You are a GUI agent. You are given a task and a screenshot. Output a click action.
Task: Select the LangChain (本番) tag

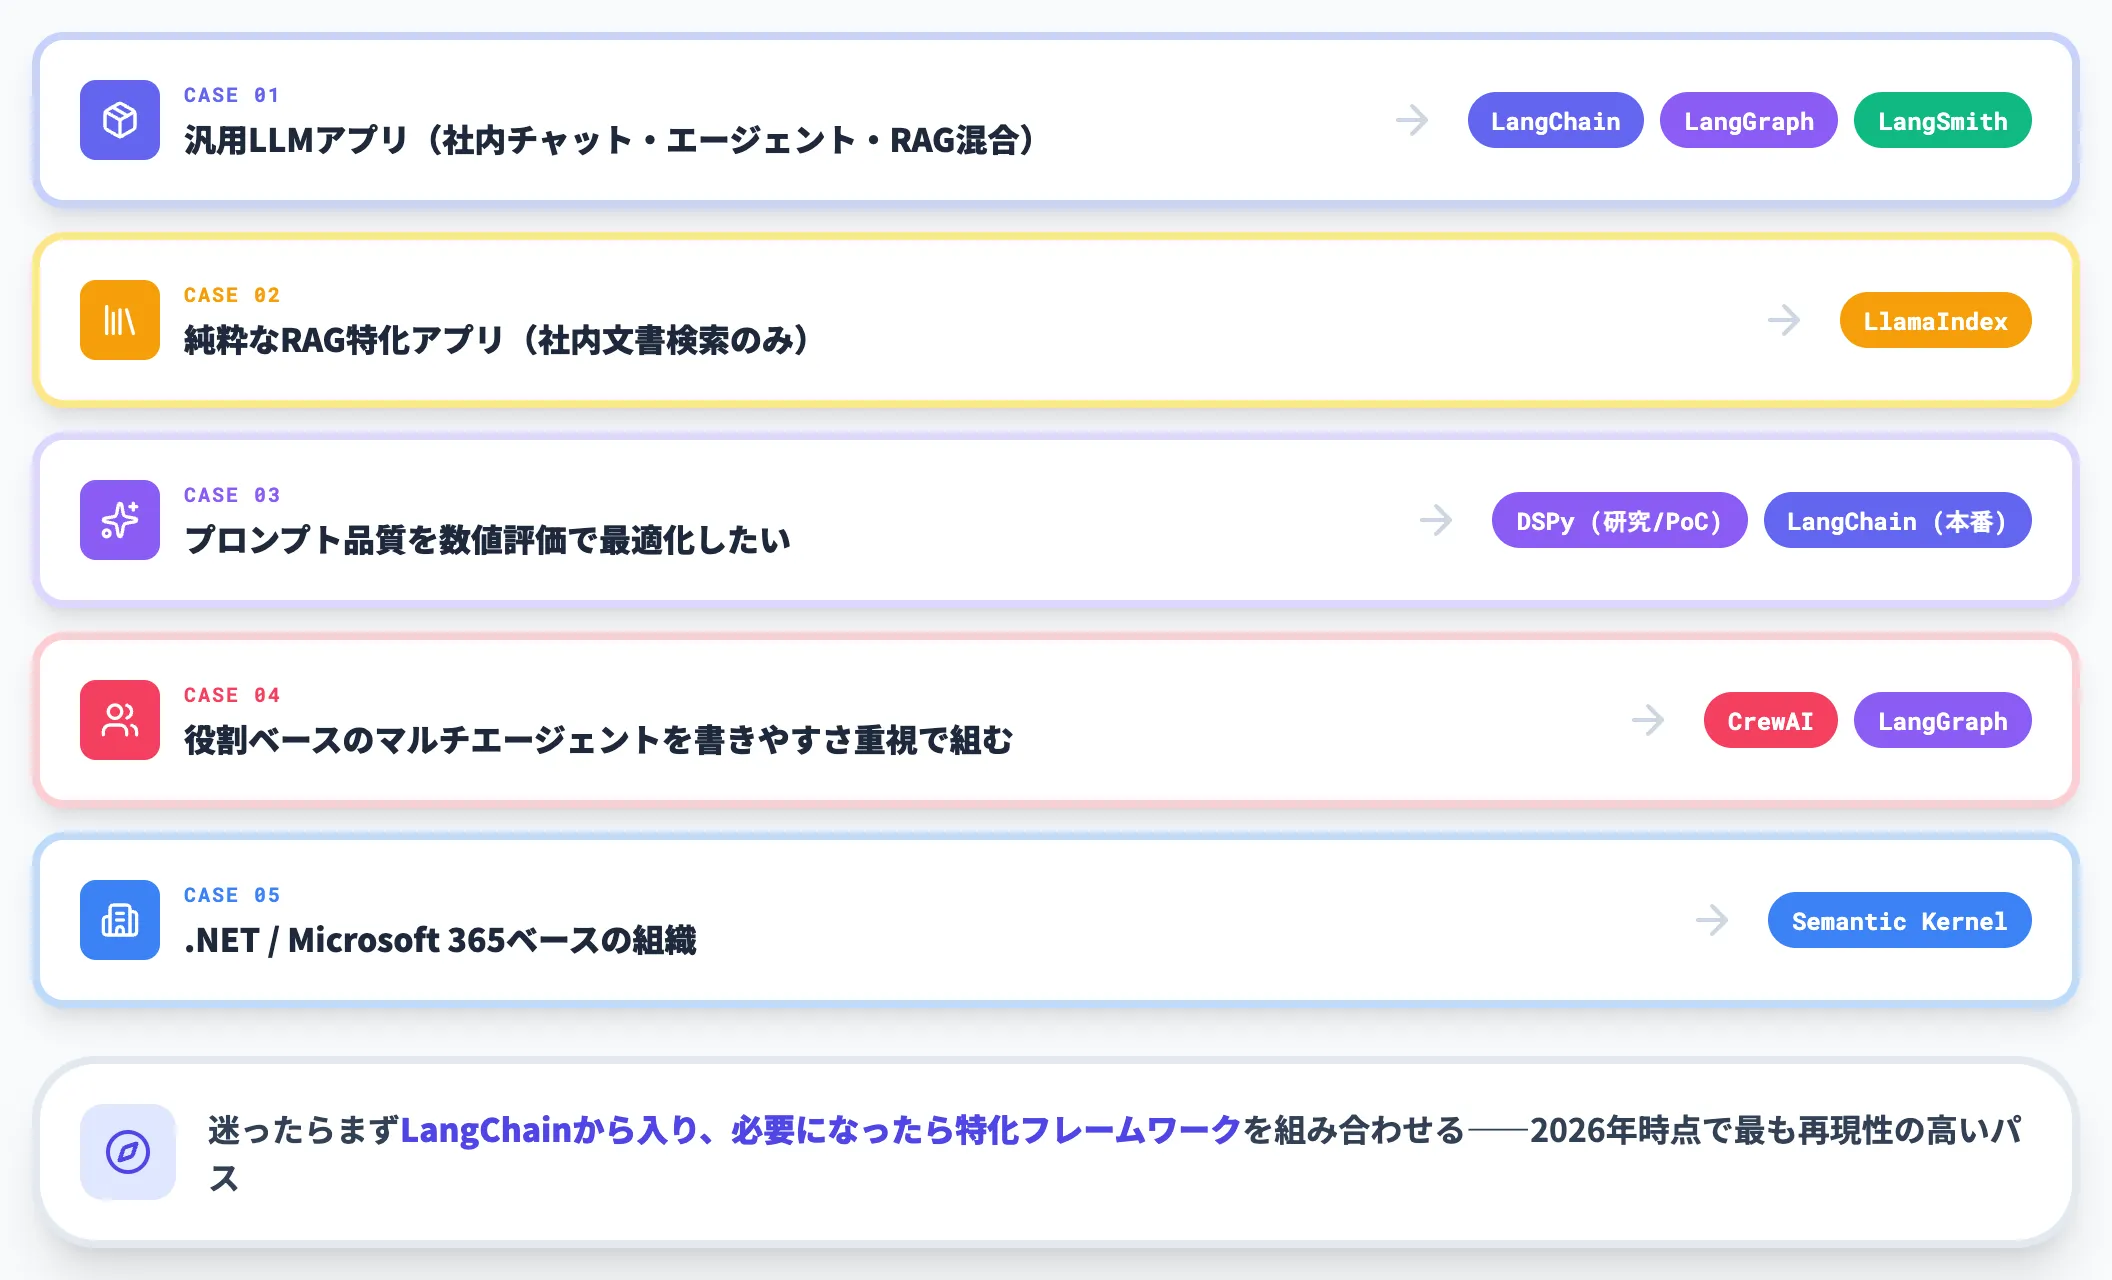coord(1898,520)
